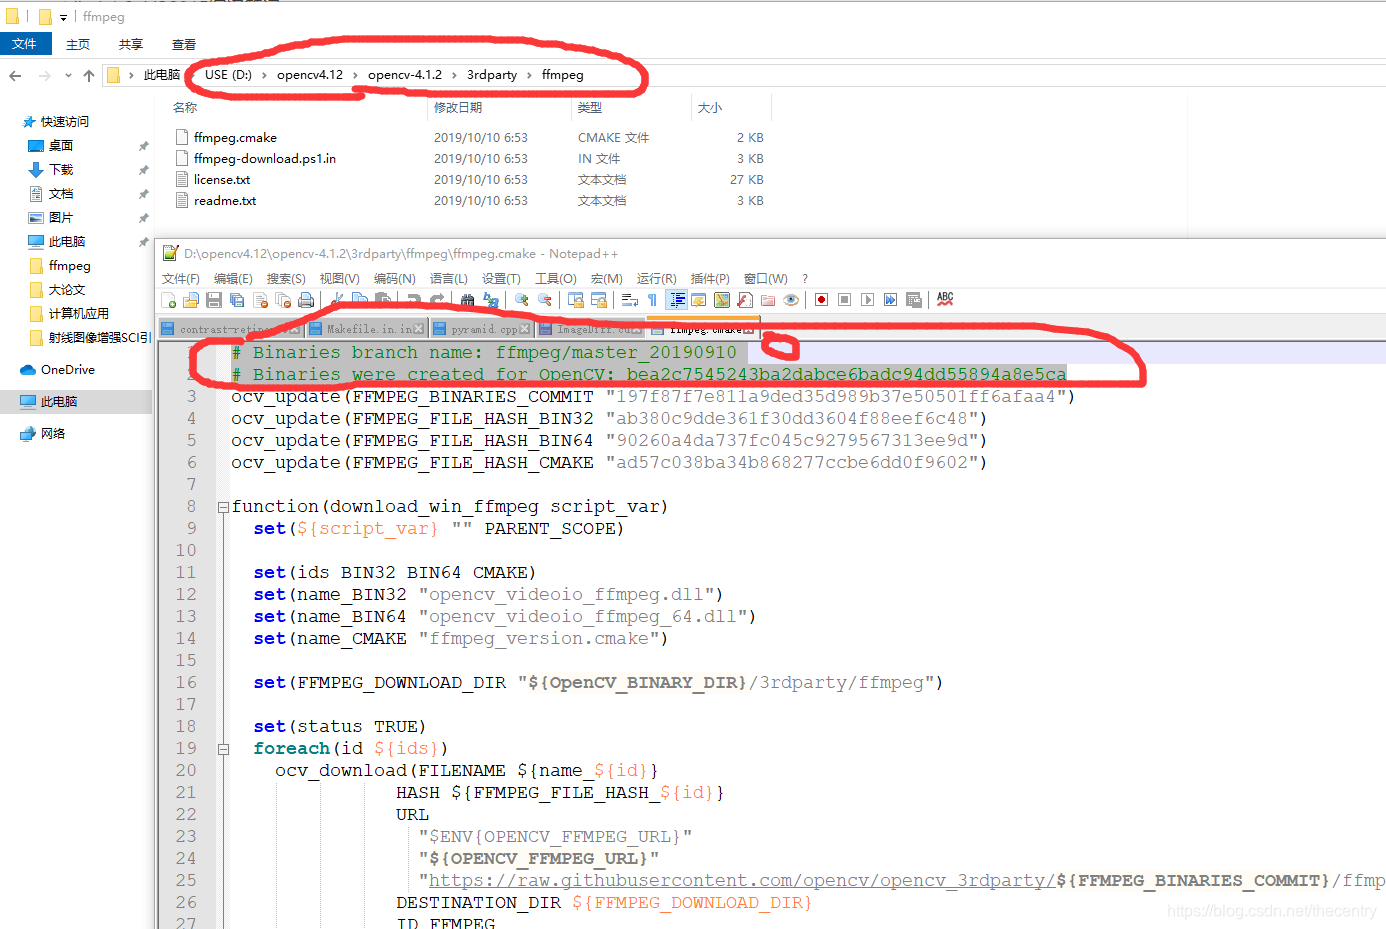Start recording a macro with red dot
Screen dimensions: 1386x929
point(821,300)
